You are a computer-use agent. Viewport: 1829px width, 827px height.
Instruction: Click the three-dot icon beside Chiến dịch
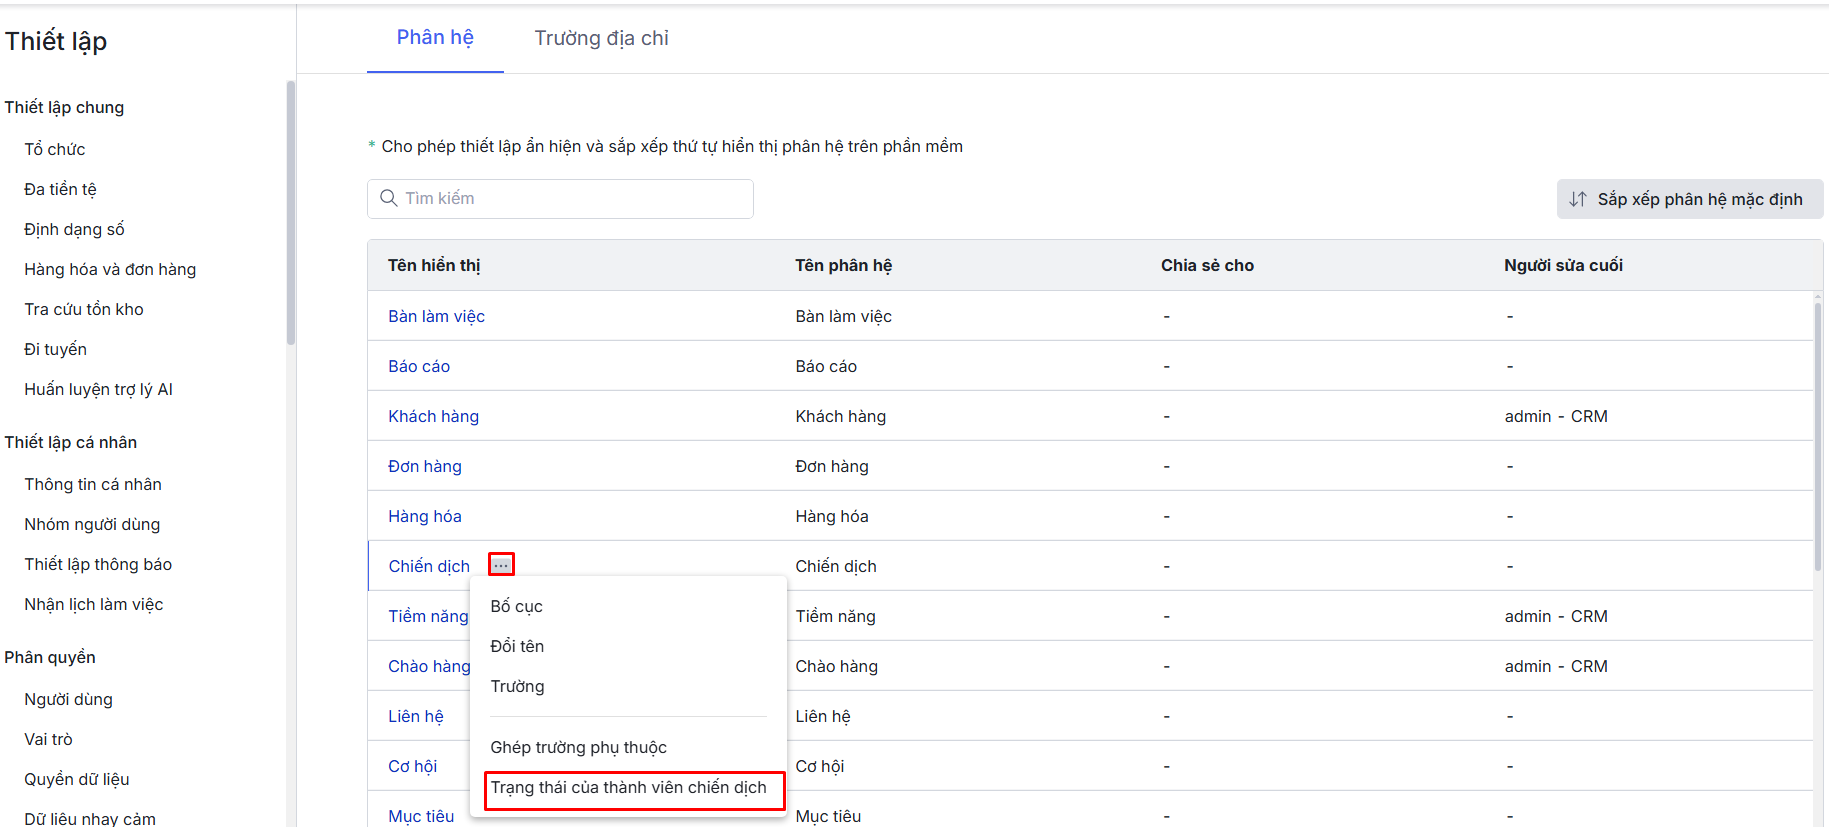click(x=501, y=565)
